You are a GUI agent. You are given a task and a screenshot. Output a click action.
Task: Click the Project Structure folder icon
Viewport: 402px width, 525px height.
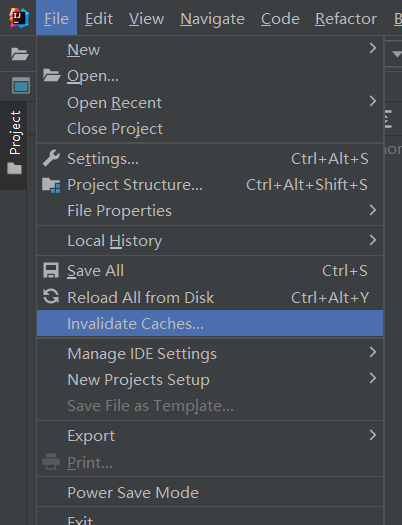click(x=51, y=185)
